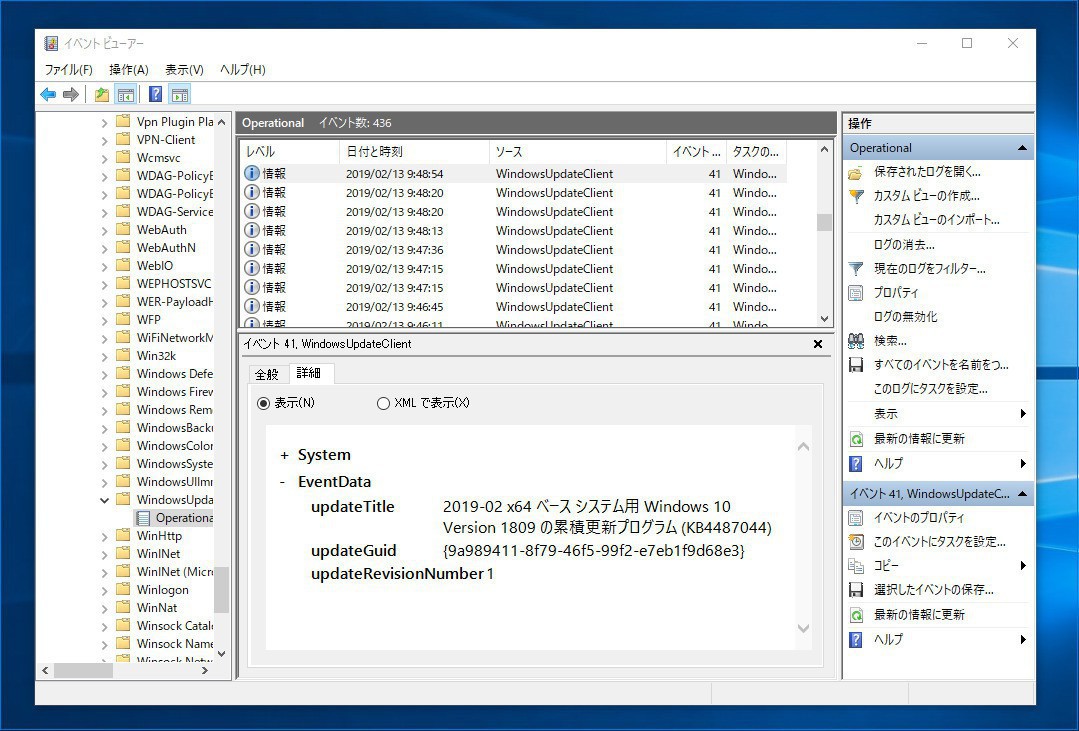Screen dimensions: 1079x731
Task: Click the attach task to event icon
Action: click(x=855, y=542)
